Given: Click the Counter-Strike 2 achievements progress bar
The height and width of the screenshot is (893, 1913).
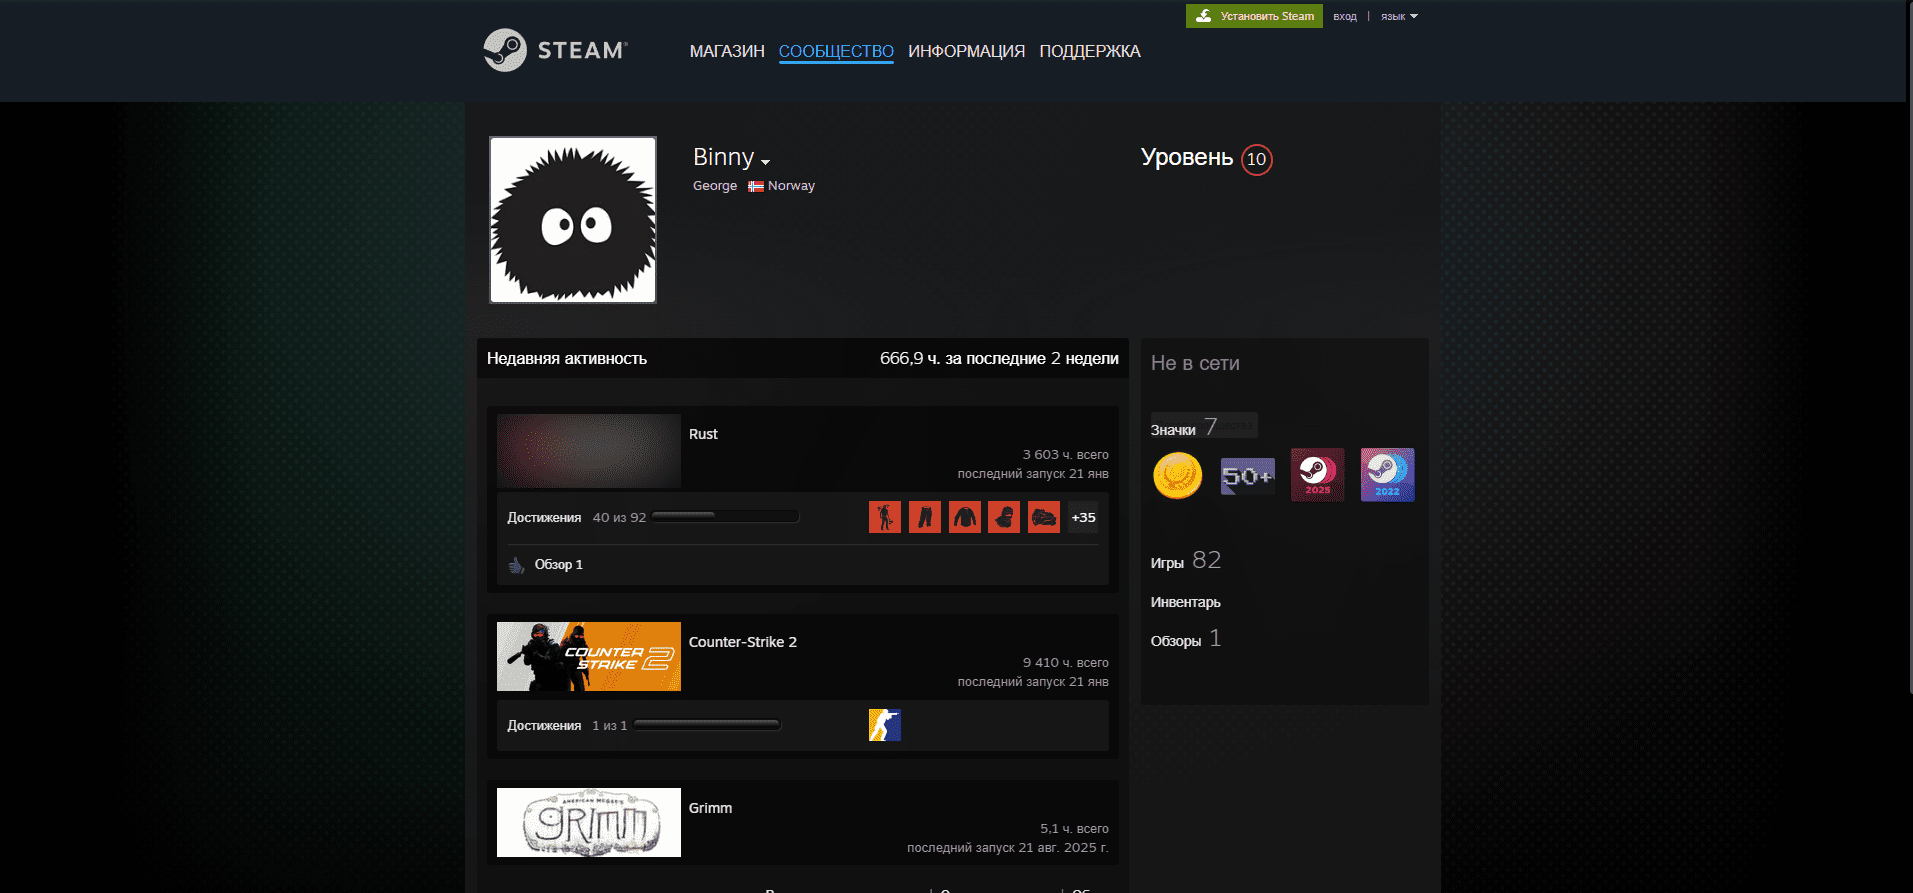Looking at the screenshot, I should coord(707,725).
